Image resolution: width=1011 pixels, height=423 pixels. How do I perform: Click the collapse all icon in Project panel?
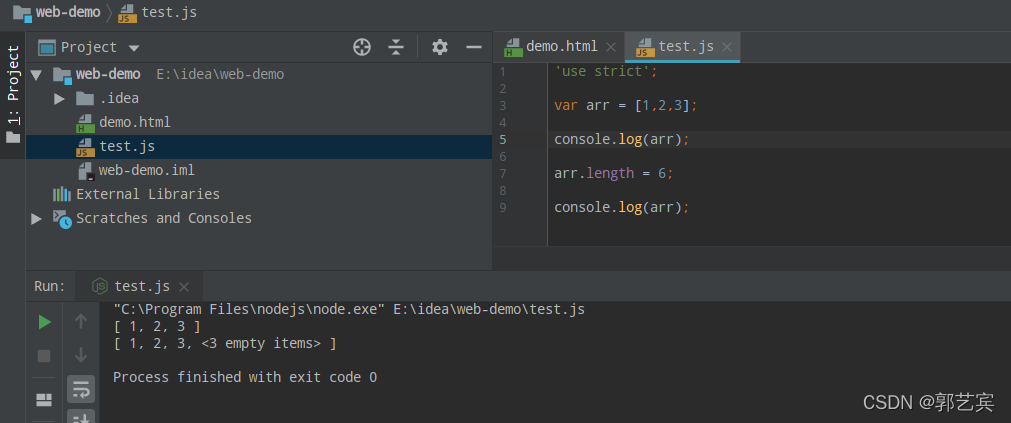pos(396,47)
